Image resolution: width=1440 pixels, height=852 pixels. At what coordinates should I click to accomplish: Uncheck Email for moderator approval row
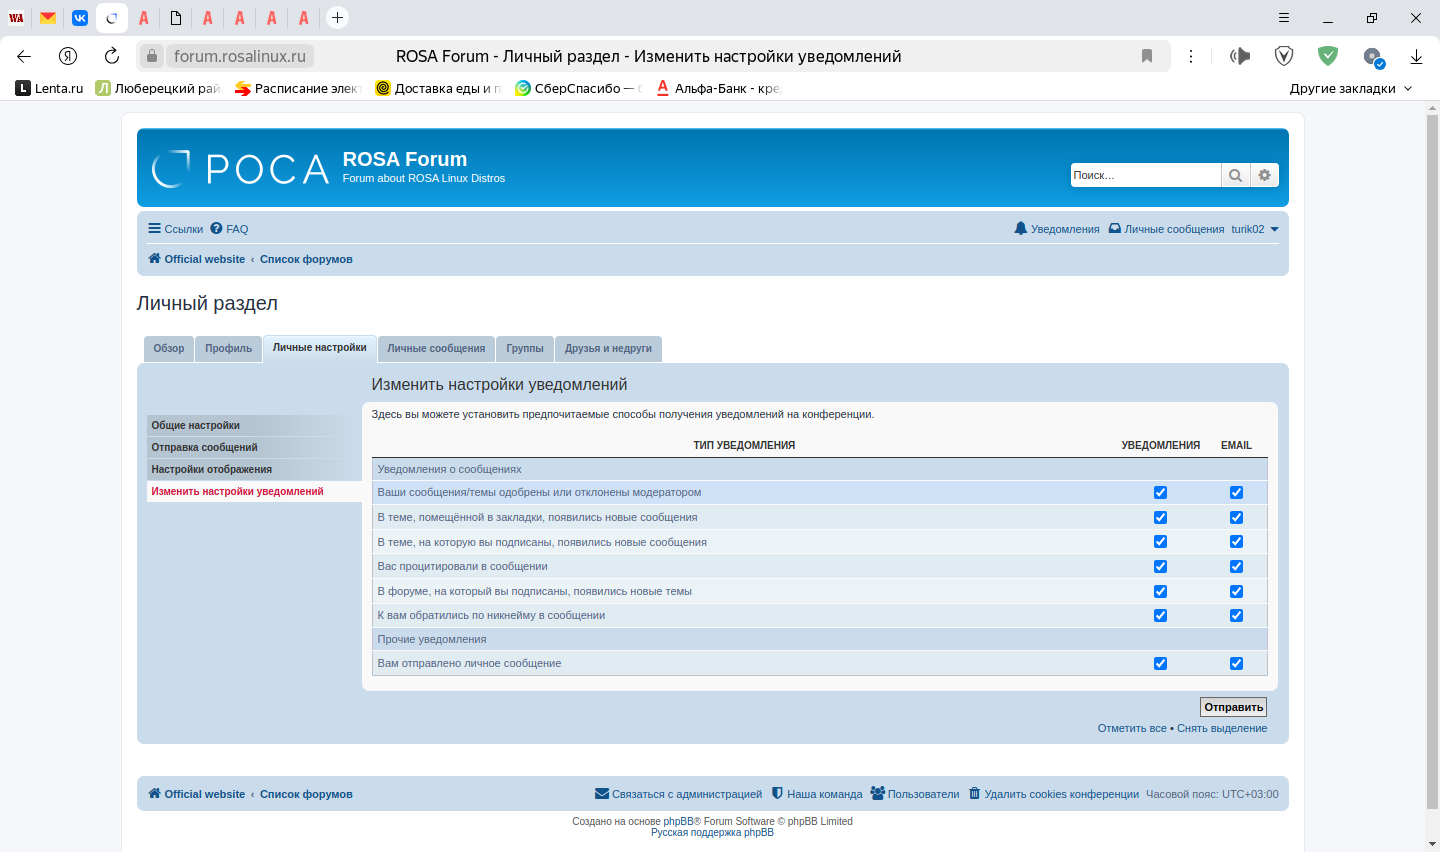coord(1236,492)
